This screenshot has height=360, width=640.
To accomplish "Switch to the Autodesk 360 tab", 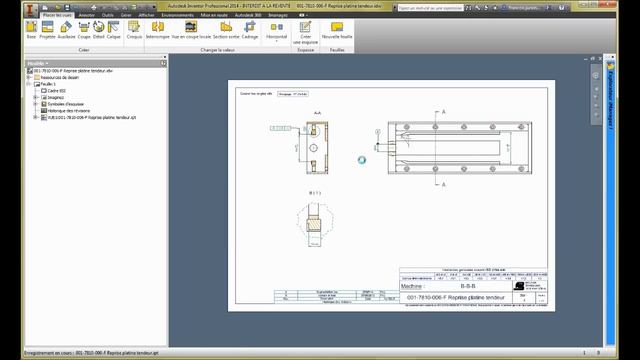I will [248, 15].
